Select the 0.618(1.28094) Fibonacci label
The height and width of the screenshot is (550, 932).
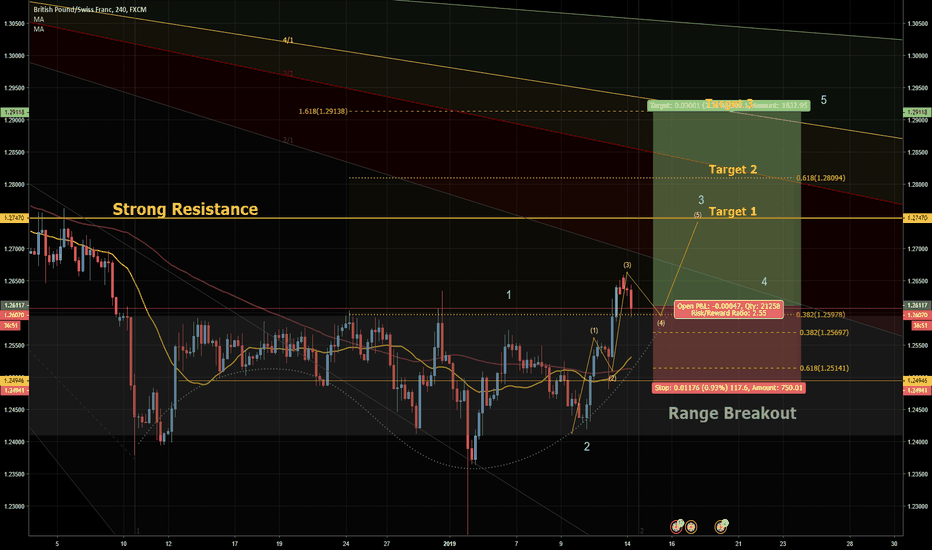(820, 178)
